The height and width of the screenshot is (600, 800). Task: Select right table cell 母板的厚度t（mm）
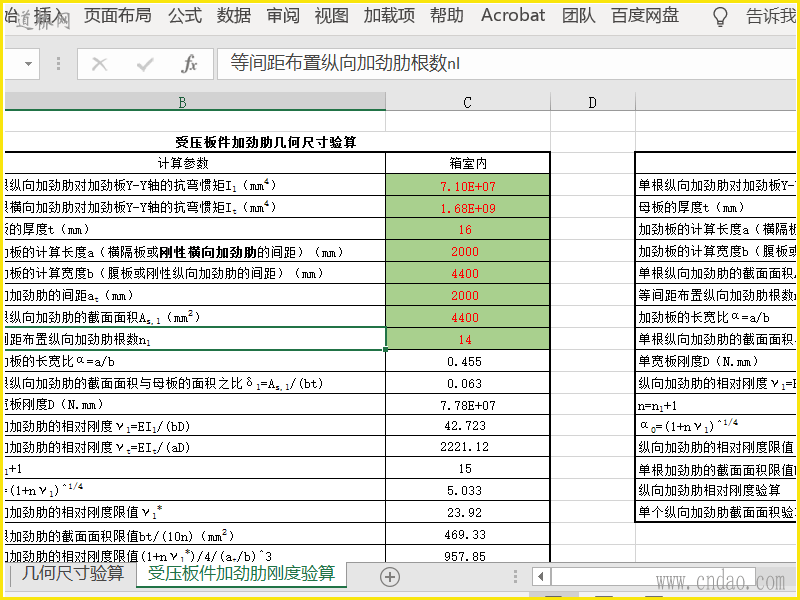(x=716, y=208)
